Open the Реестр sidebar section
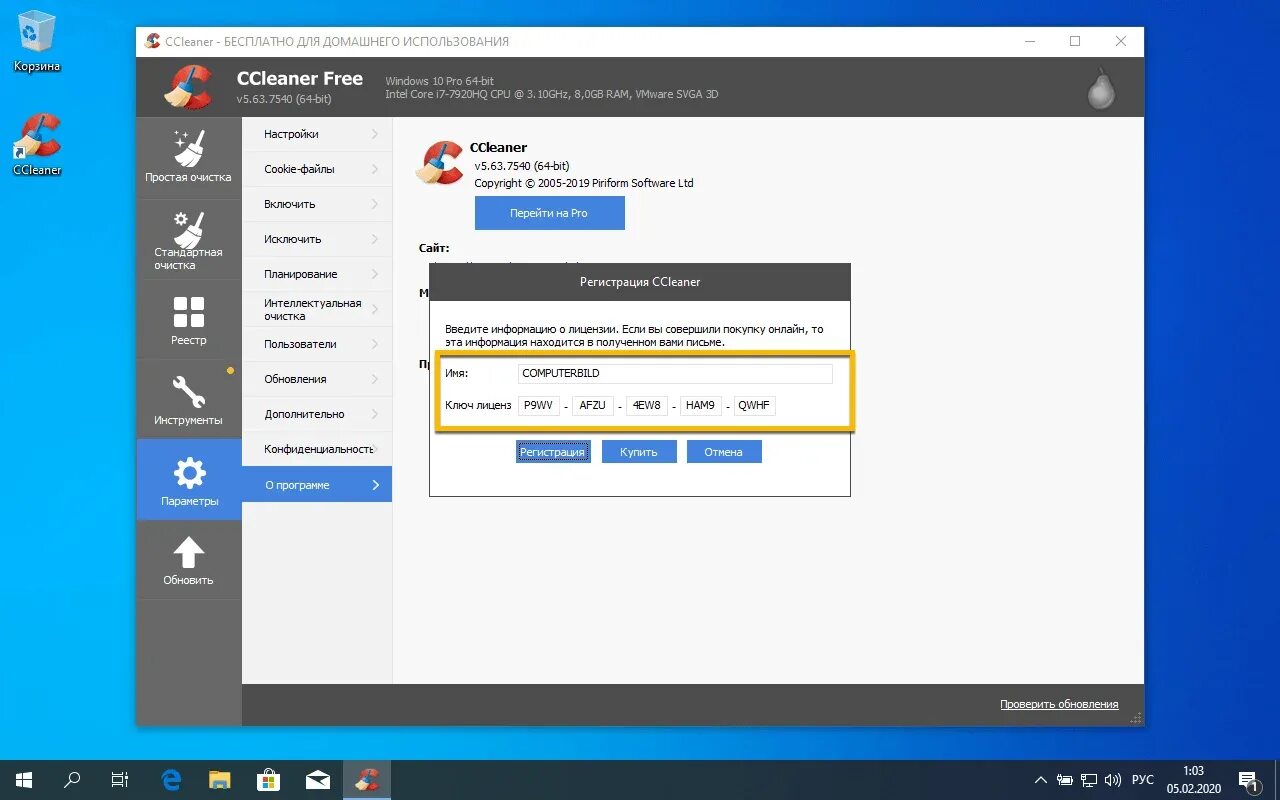Image resolution: width=1280 pixels, height=800 pixels. (x=189, y=320)
